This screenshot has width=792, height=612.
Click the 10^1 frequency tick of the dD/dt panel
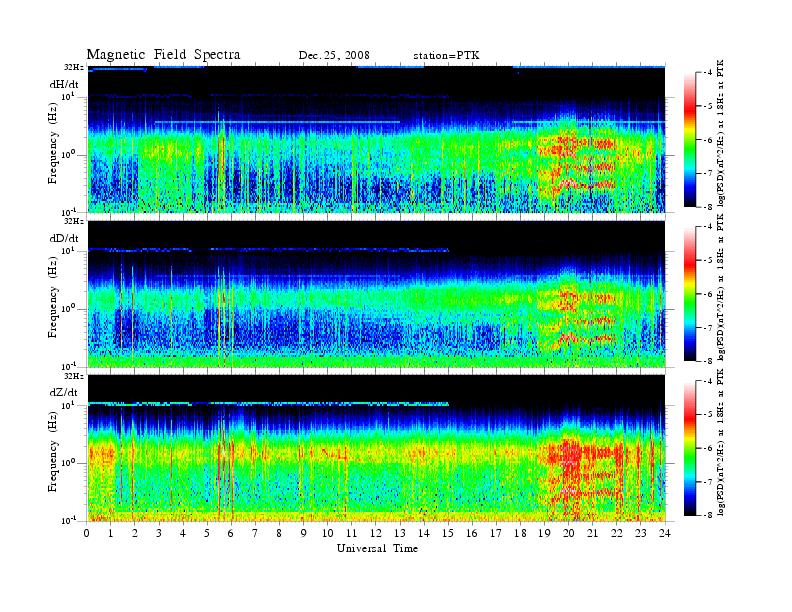(68, 250)
